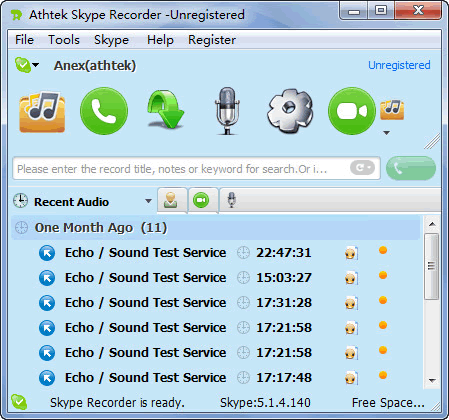Screen dimensions: 449x420
Task: Click the microphone record icon
Action: point(227,111)
